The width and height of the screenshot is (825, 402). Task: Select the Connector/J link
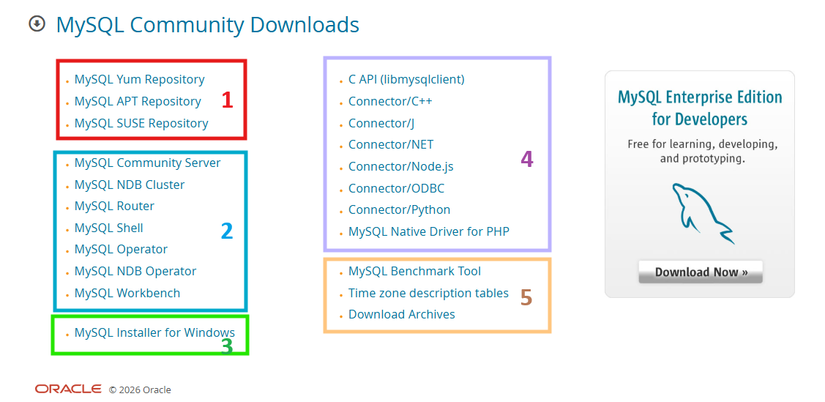[381, 123]
